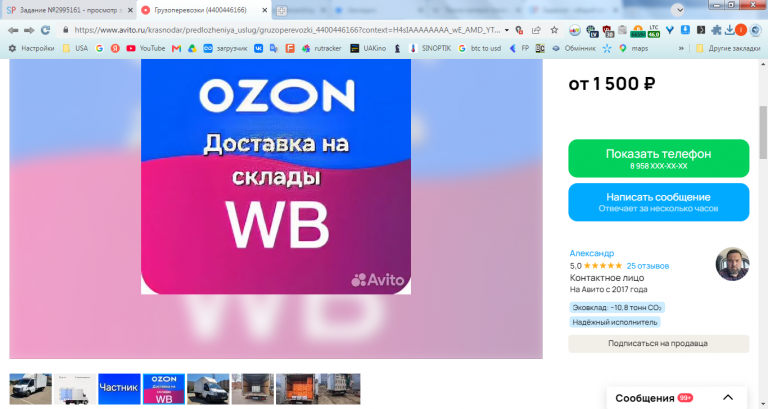Open the blue download extension icon
The height and width of the screenshot is (409, 768).
(685, 30)
